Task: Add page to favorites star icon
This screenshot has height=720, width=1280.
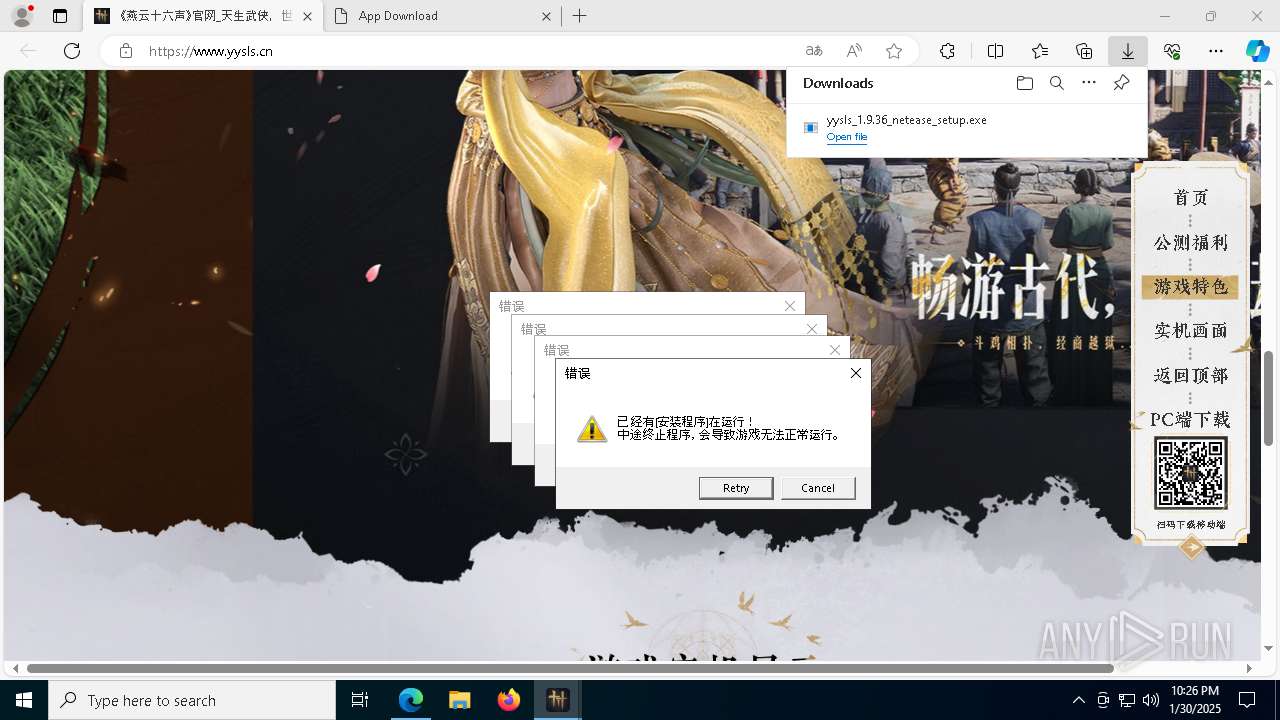Action: [x=894, y=51]
